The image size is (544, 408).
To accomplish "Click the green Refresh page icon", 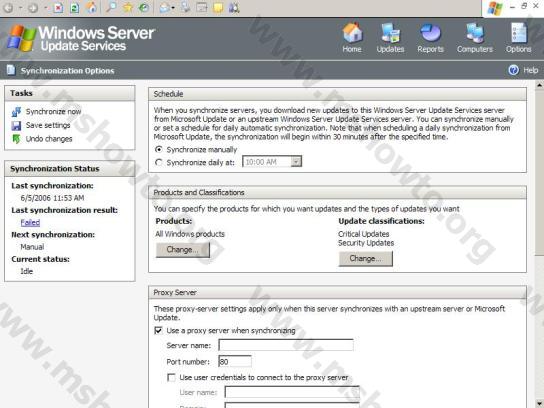I will [75, 8].
